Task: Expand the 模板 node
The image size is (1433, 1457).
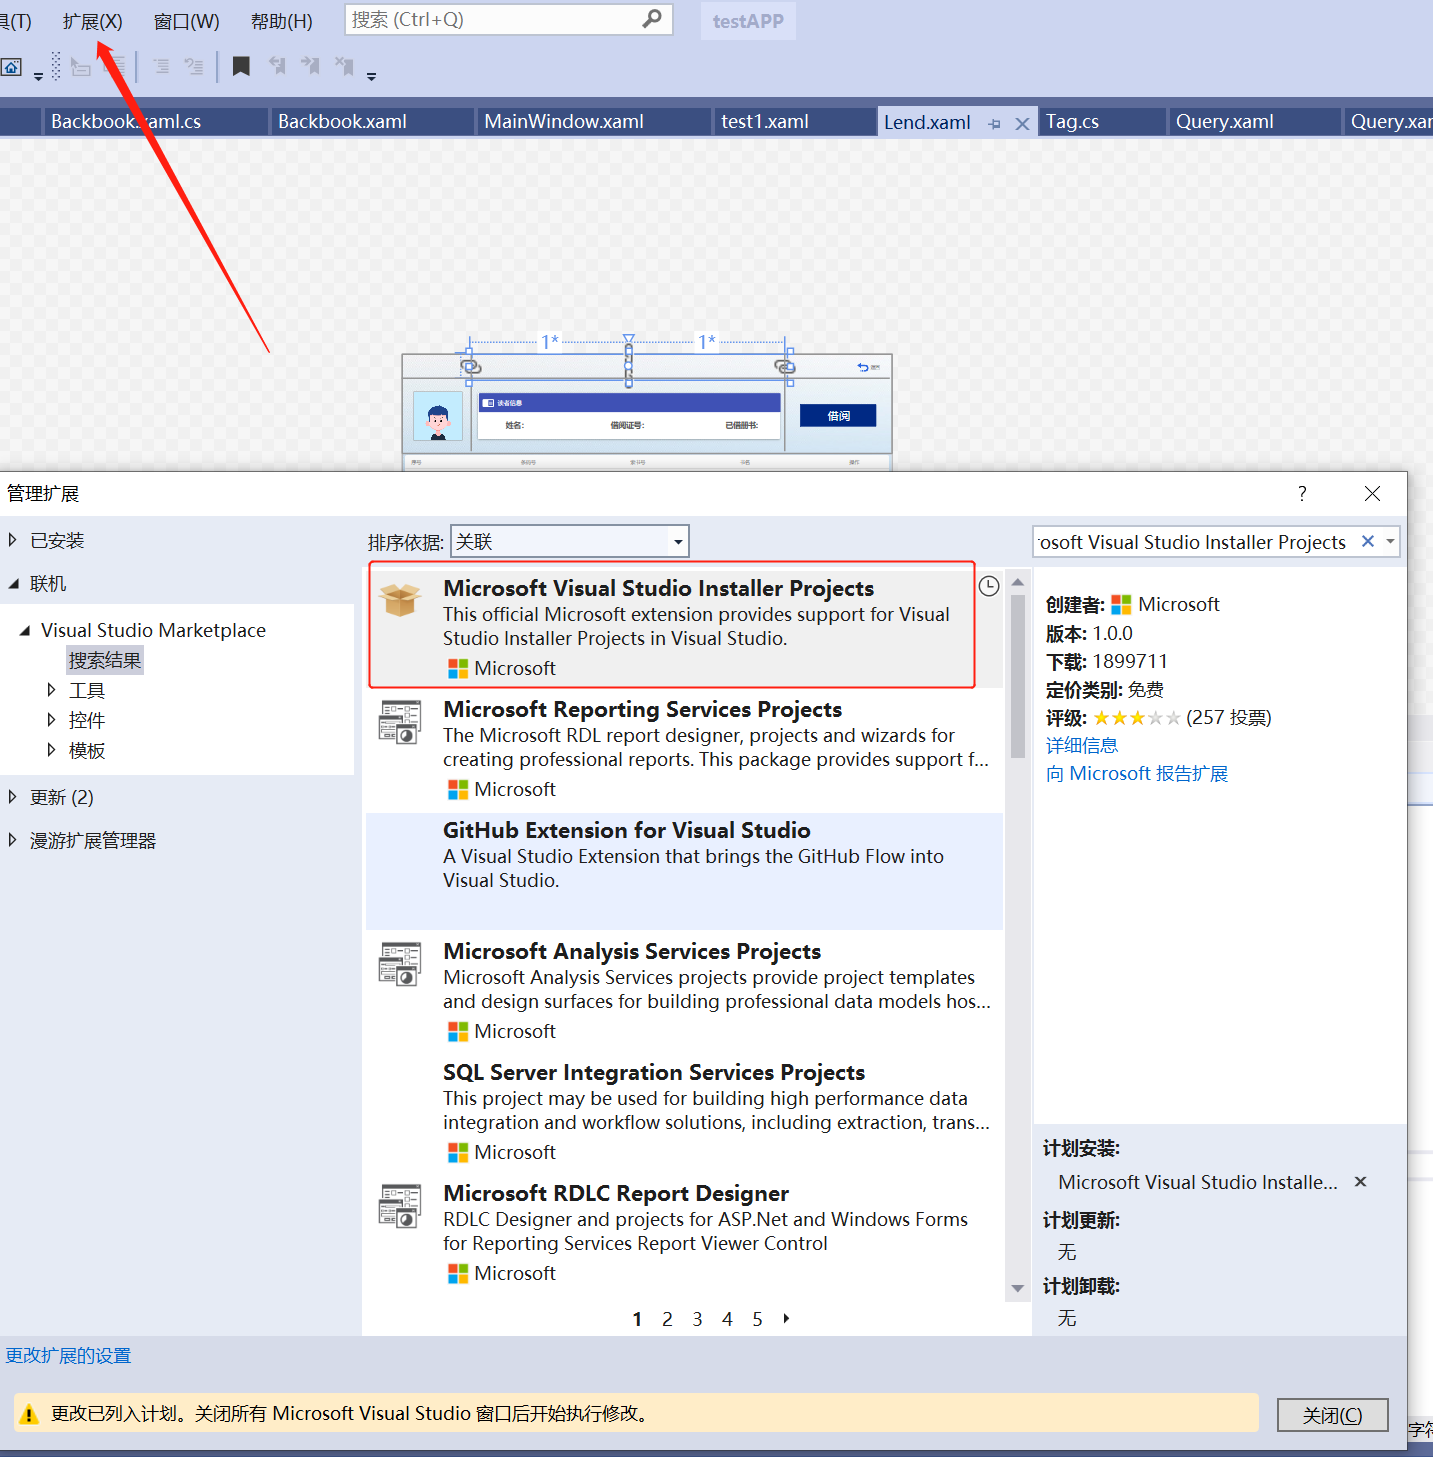Action: [x=52, y=750]
